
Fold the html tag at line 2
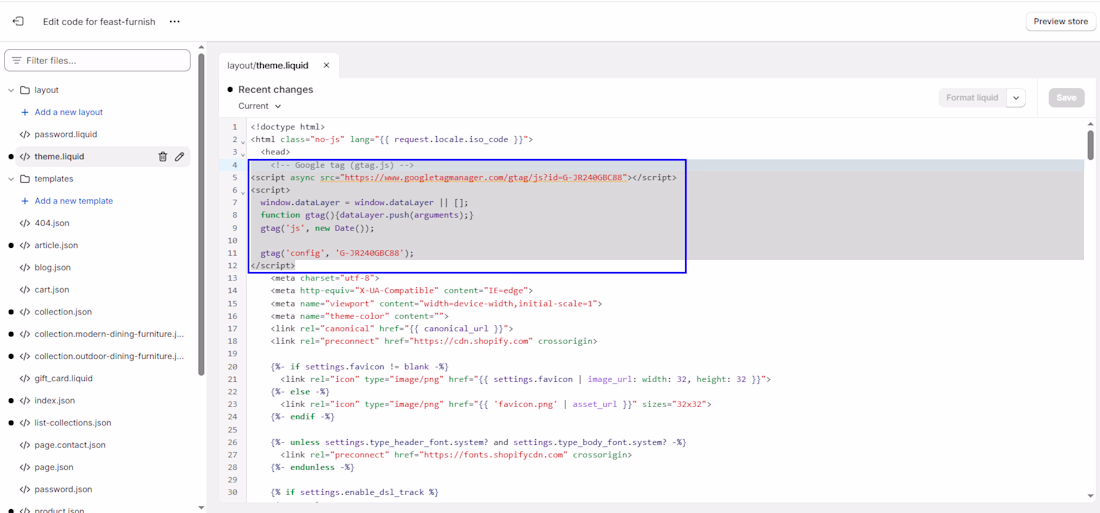click(243, 142)
